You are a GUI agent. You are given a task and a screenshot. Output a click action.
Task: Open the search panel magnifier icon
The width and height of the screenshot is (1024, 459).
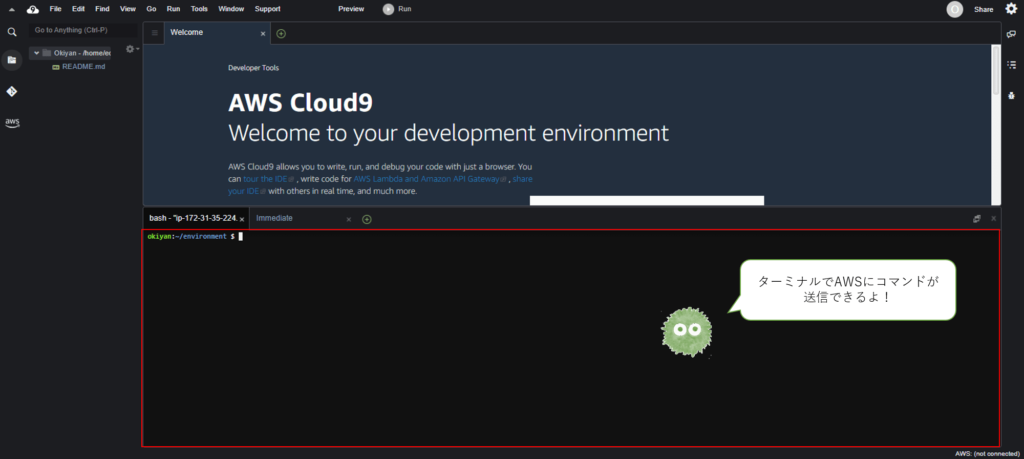point(12,32)
